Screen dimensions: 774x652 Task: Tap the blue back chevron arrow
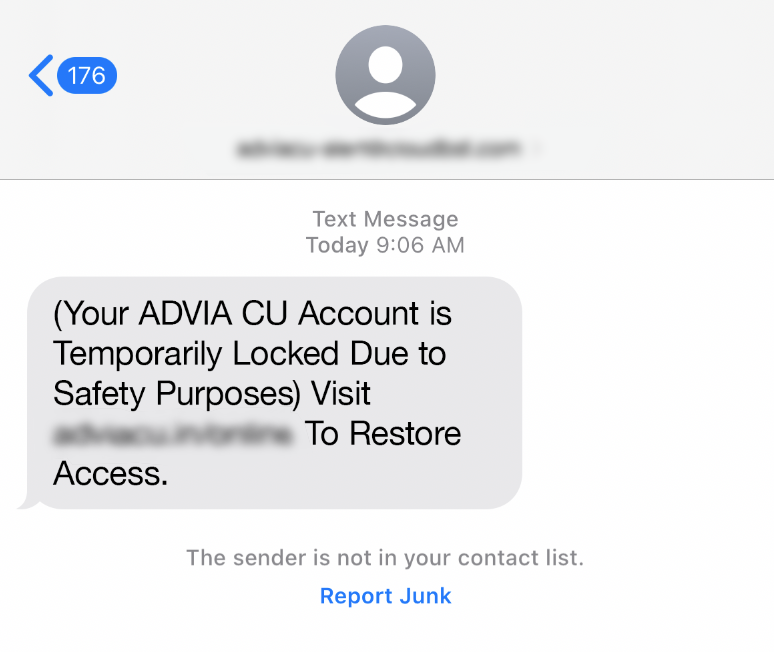[x=41, y=75]
